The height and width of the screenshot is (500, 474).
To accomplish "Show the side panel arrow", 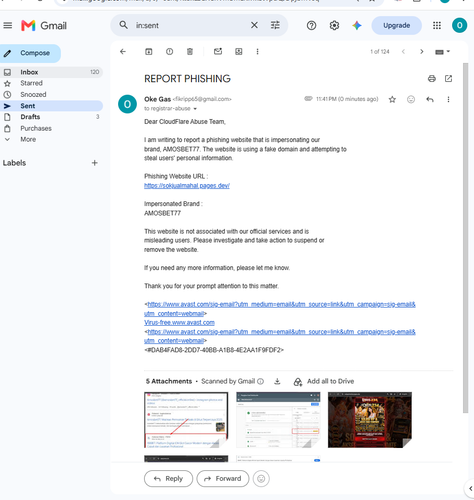I will [470, 488].
